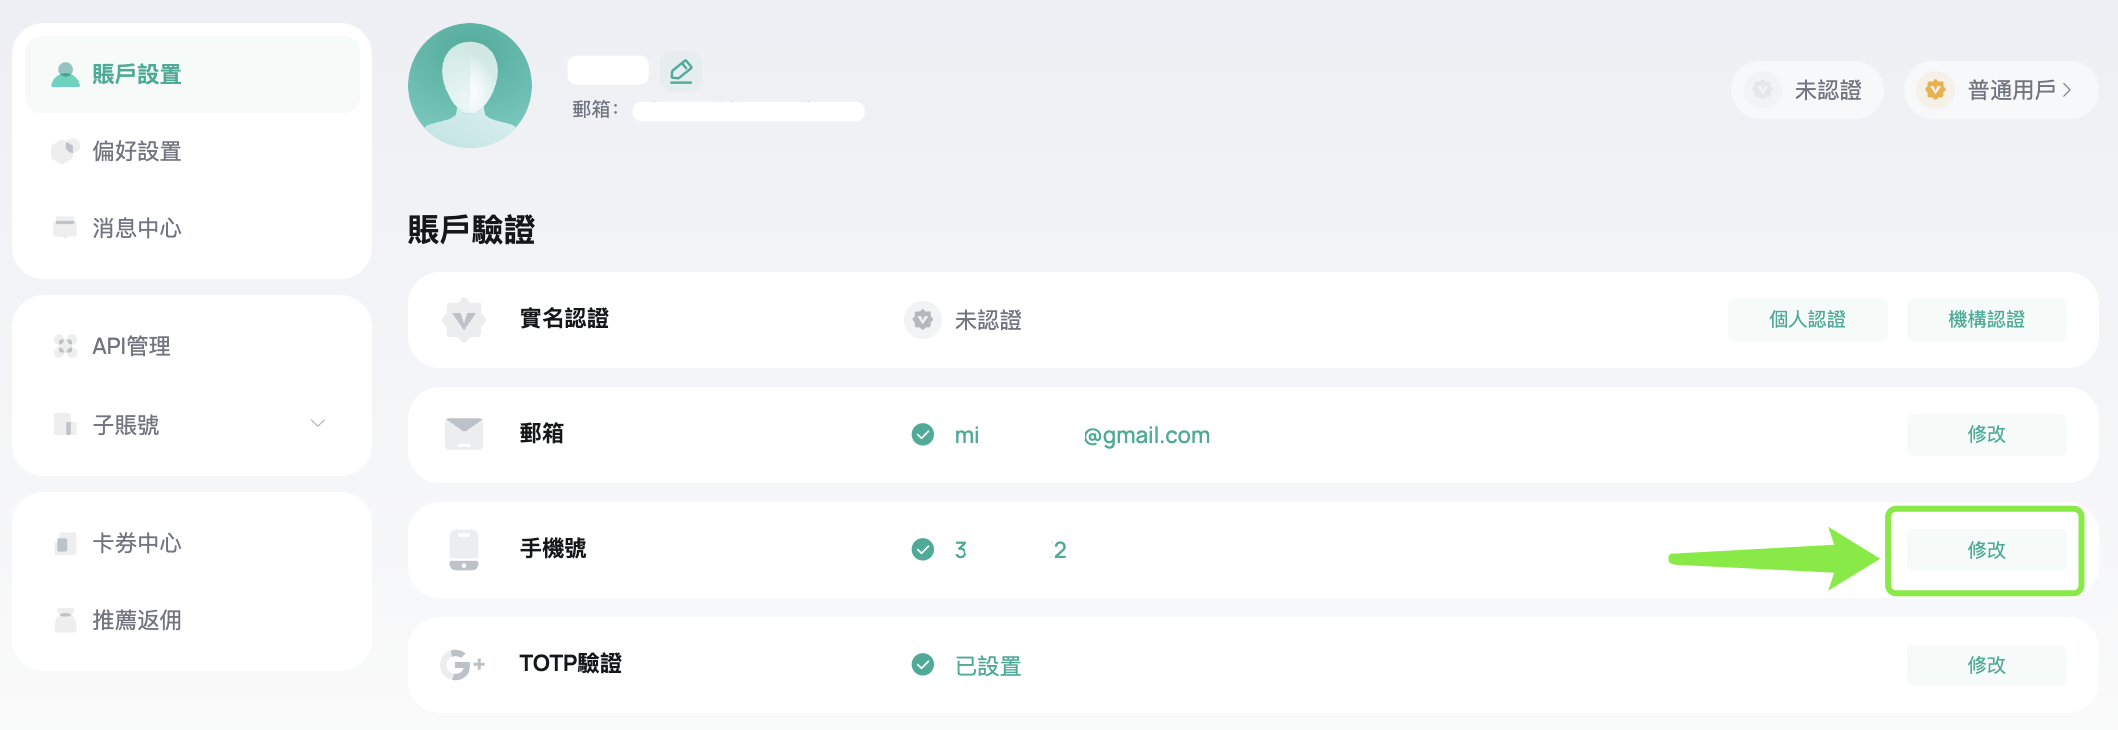The height and width of the screenshot is (730, 2118).
Task: Open the 普通用戶 level chevron
Action: click(x=2067, y=90)
